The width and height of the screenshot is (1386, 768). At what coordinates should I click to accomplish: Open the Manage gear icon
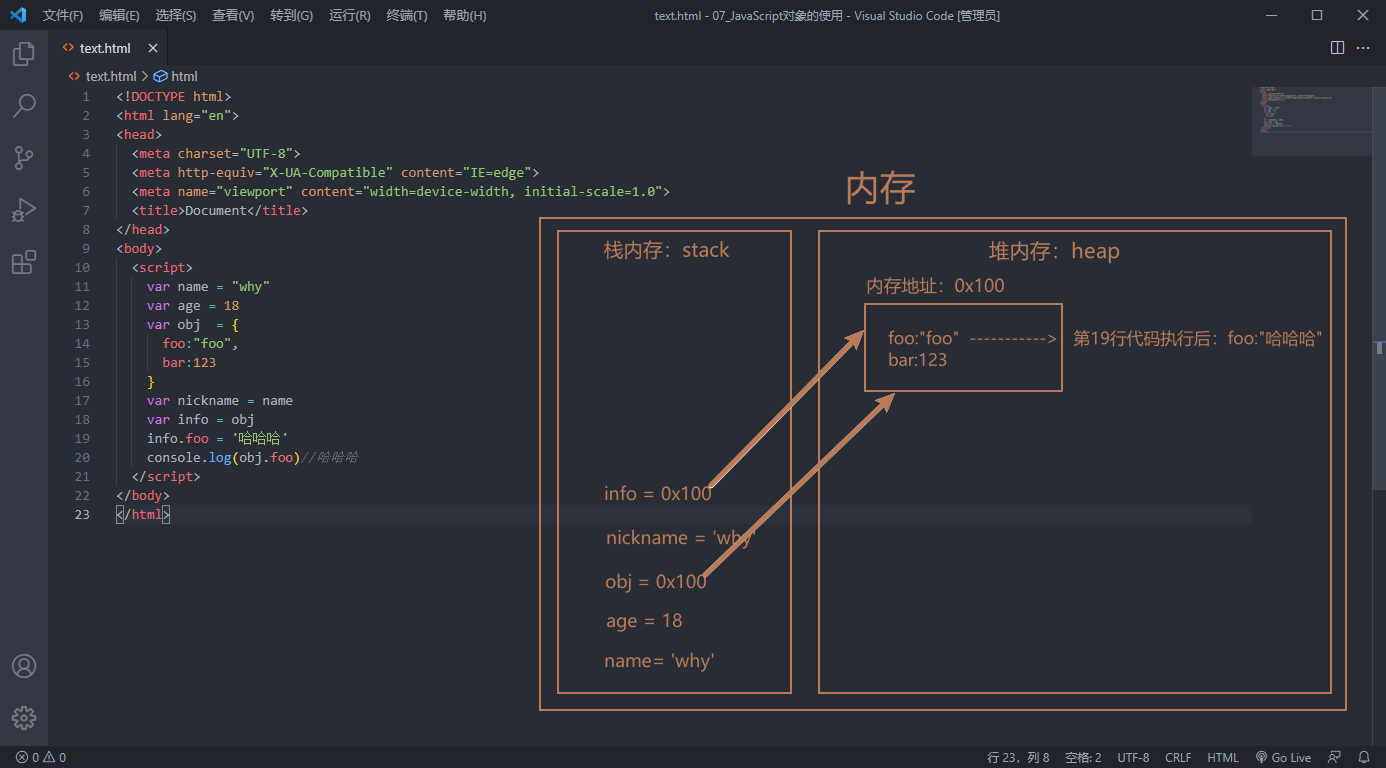tap(24, 718)
